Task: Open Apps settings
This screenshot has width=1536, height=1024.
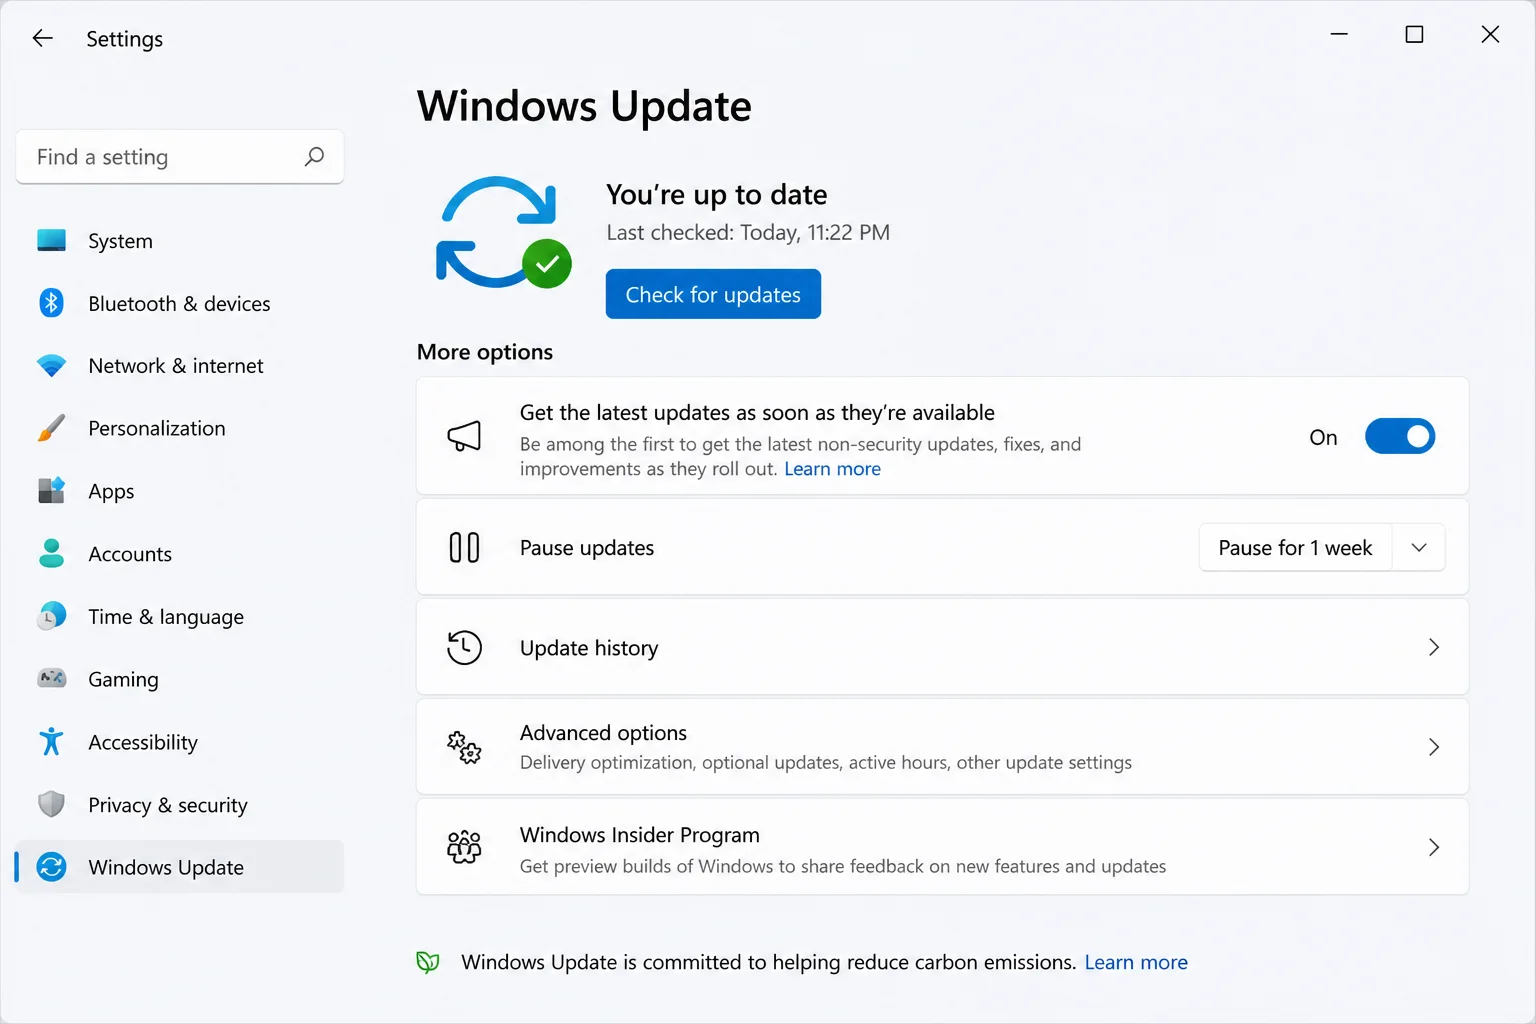Action: click(180, 491)
